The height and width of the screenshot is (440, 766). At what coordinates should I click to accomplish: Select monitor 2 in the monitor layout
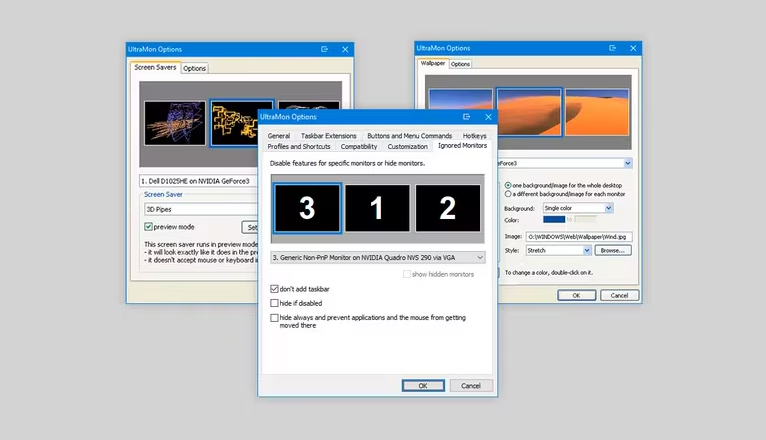coord(447,208)
